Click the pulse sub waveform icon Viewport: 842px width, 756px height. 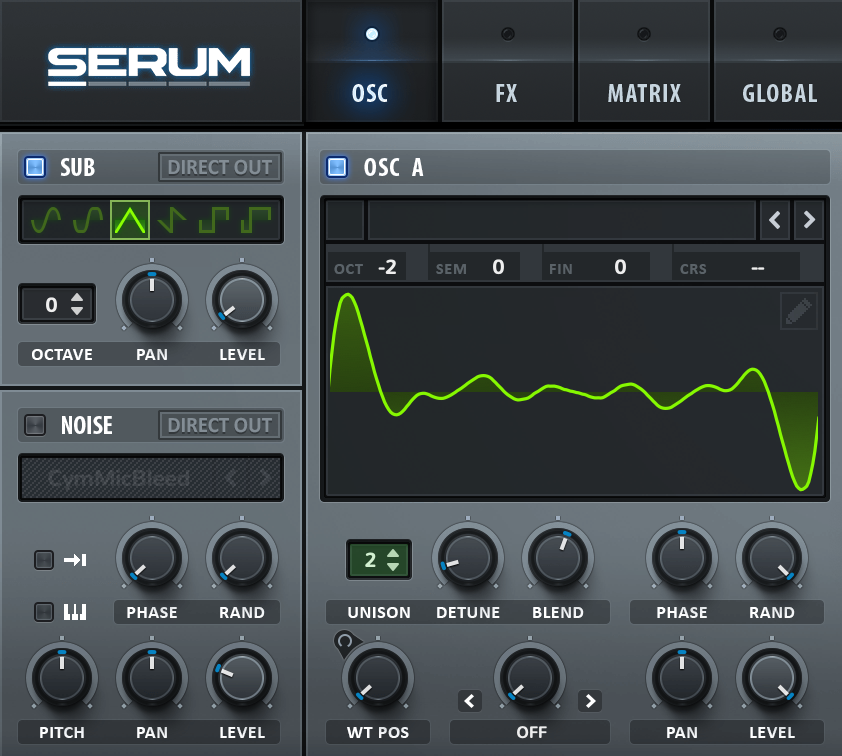pos(256,218)
